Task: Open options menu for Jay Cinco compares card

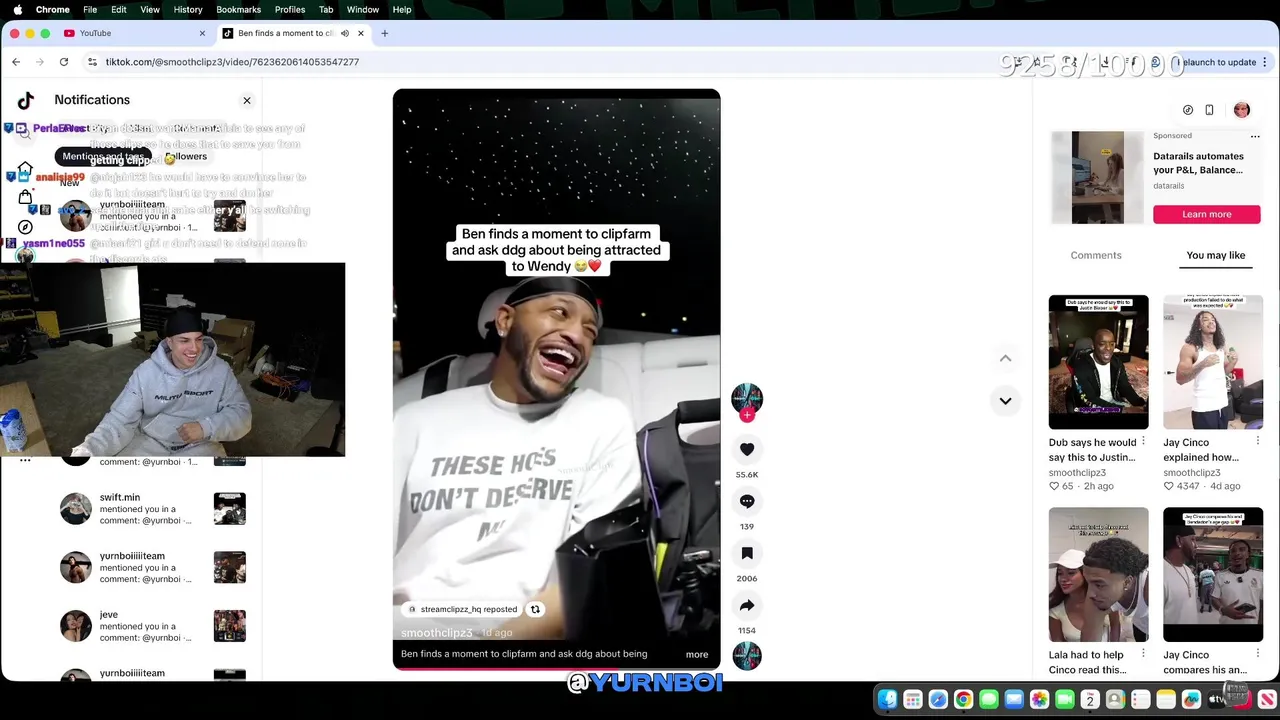Action: pos(1257,653)
